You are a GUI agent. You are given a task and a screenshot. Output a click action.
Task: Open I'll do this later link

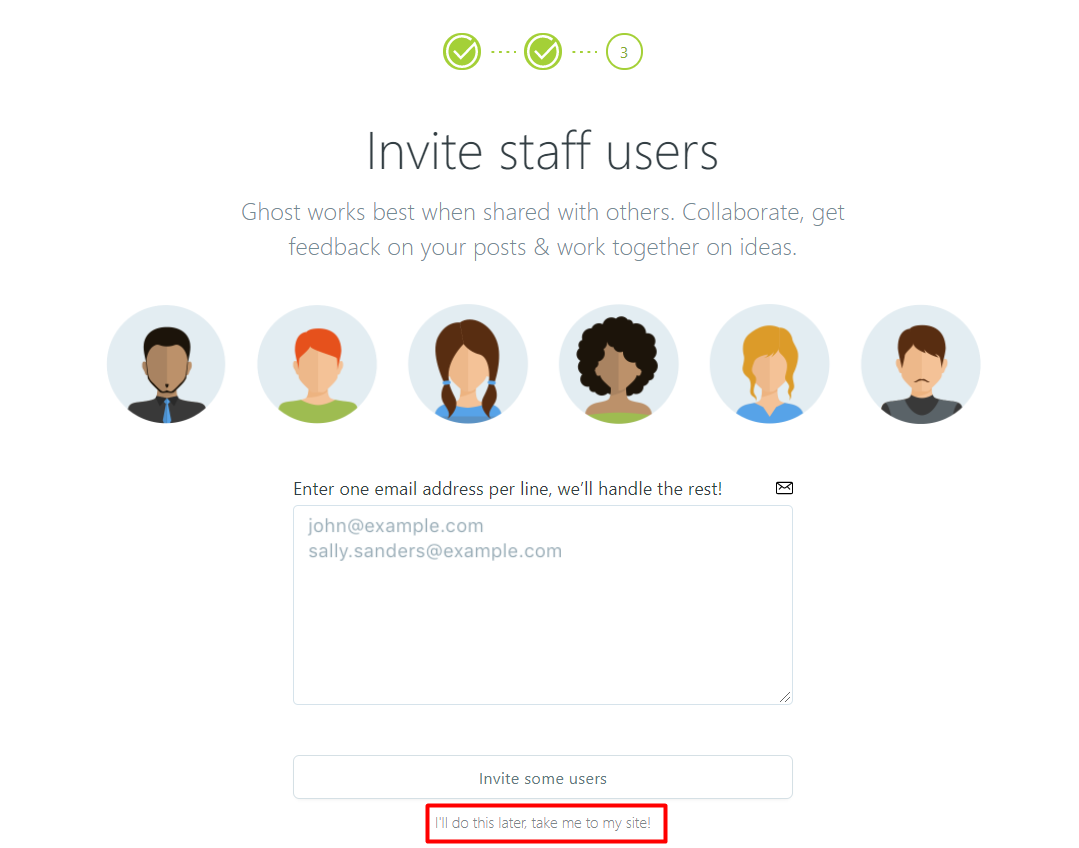[x=543, y=823]
